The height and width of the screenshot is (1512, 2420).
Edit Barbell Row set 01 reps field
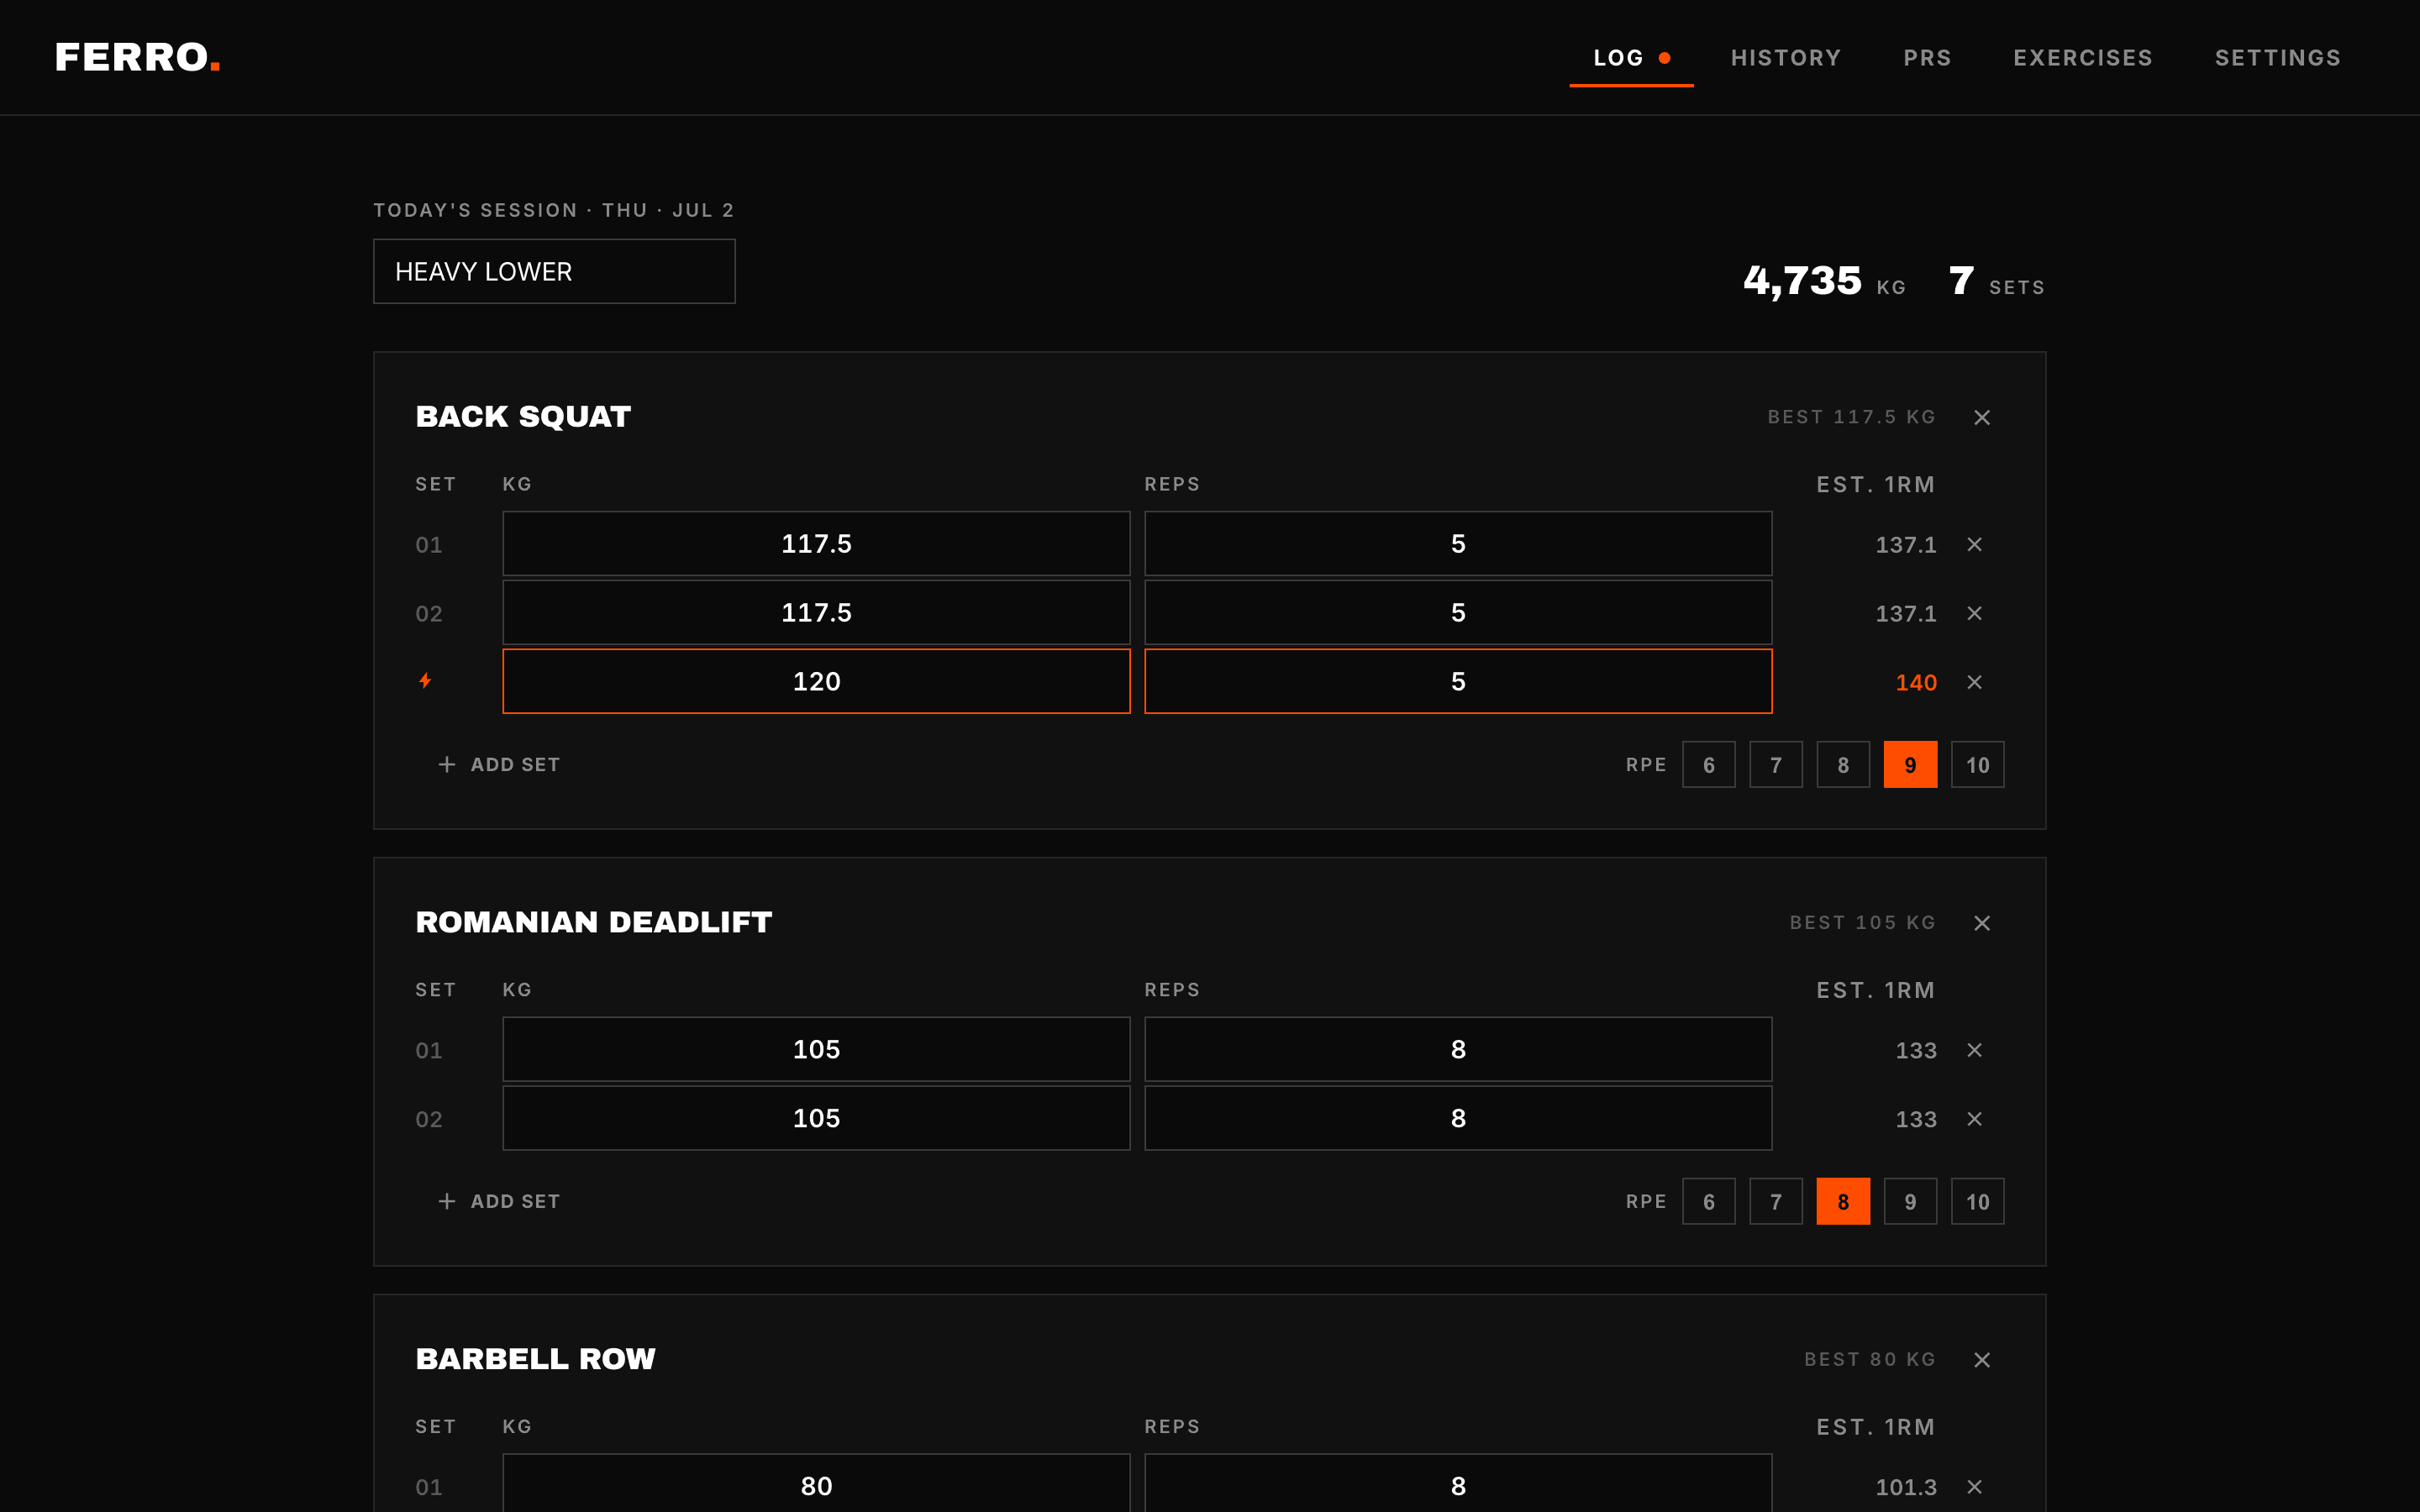(1458, 1484)
